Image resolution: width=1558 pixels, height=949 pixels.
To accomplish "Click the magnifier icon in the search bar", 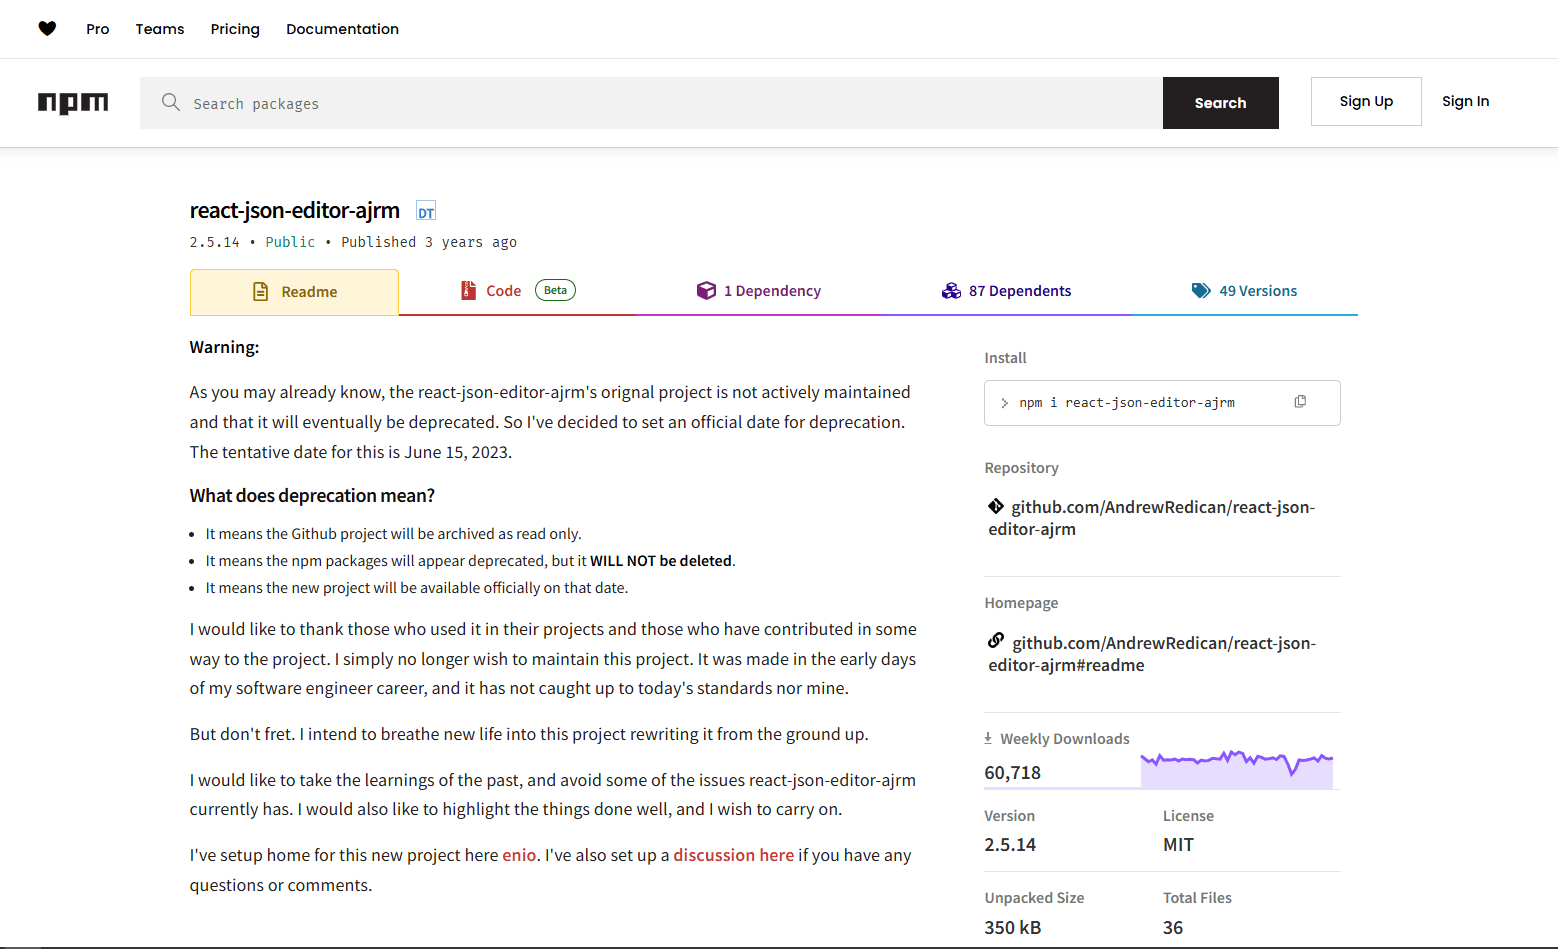I will pos(171,102).
